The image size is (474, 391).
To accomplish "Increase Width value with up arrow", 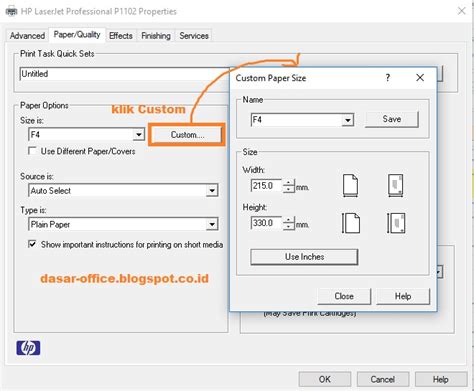I will [289, 183].
